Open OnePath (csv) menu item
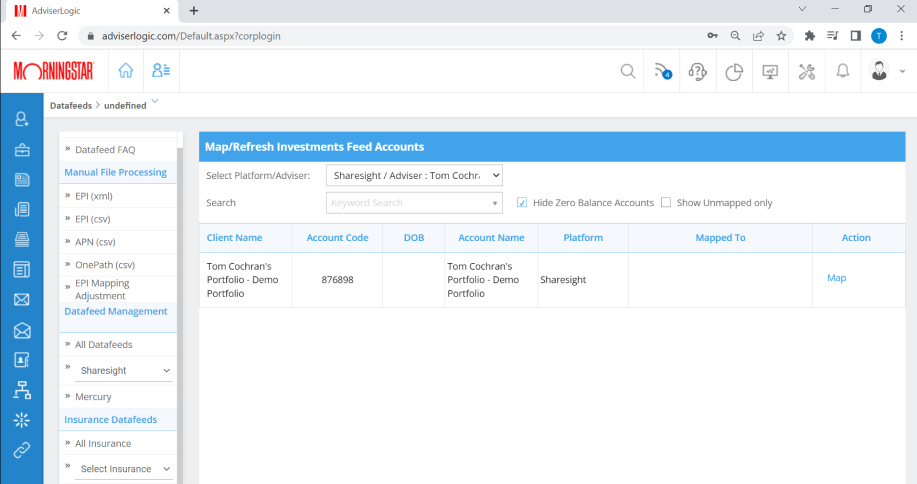 (x=105, y=264)
